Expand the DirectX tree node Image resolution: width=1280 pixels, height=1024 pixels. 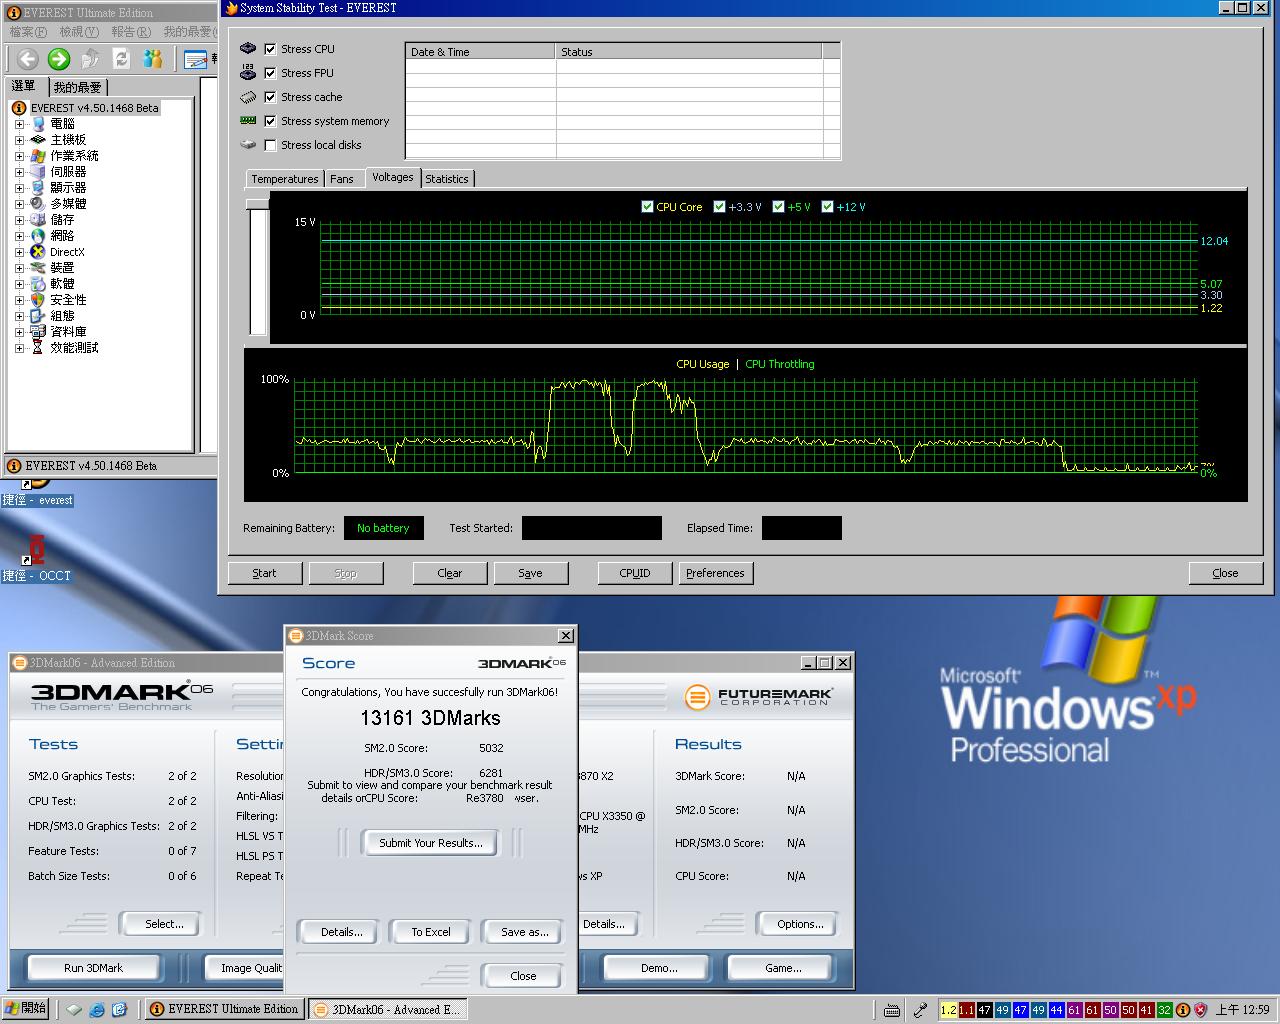point(19,252)
